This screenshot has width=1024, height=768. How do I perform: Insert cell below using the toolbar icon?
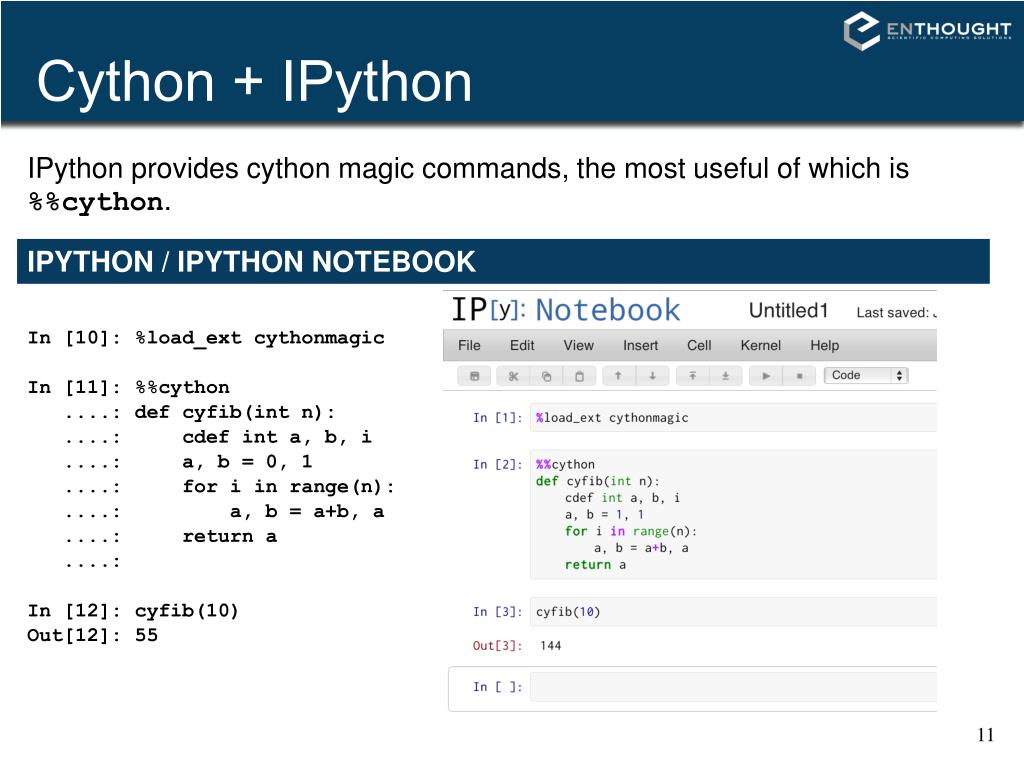[725, 376]
